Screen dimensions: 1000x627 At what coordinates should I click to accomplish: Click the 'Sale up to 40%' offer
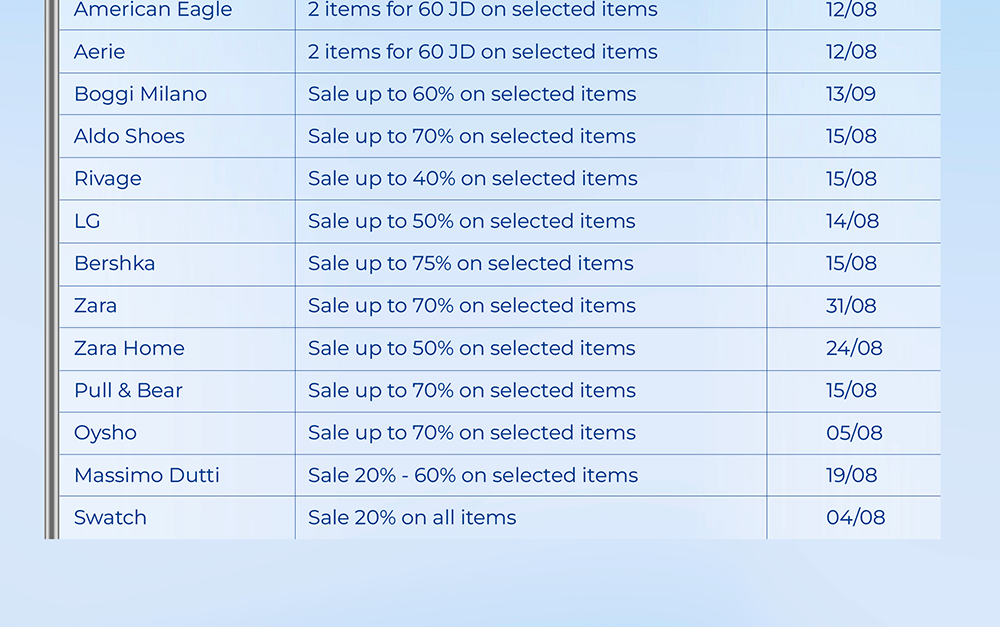coord(473,179)
